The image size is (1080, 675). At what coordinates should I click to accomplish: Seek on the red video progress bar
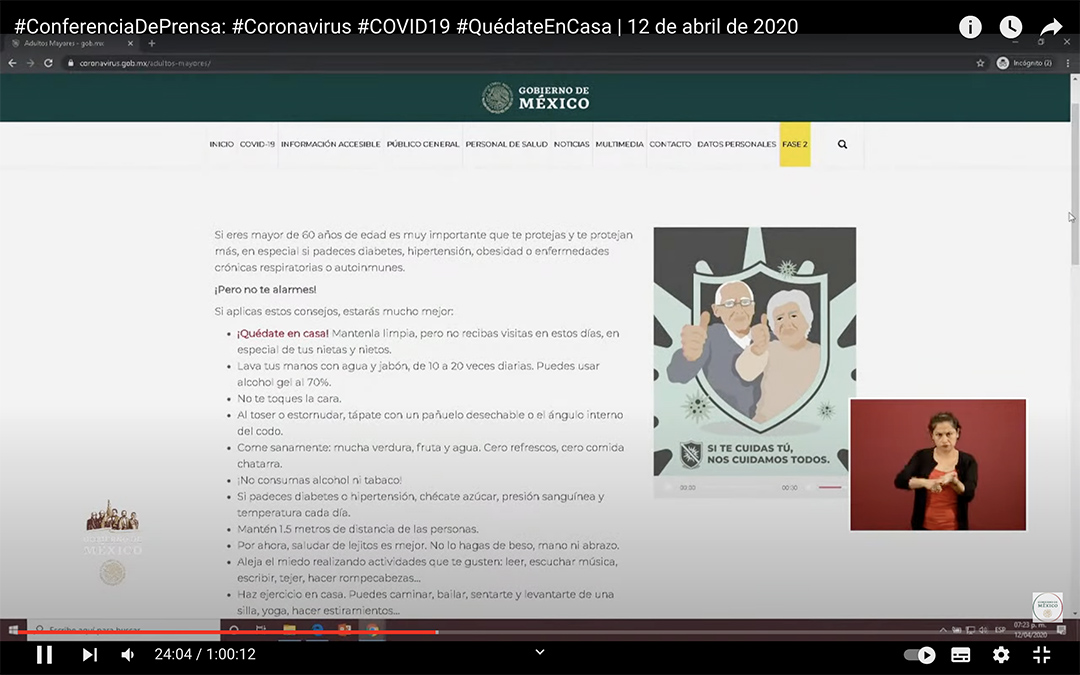(x=300, y=632)
